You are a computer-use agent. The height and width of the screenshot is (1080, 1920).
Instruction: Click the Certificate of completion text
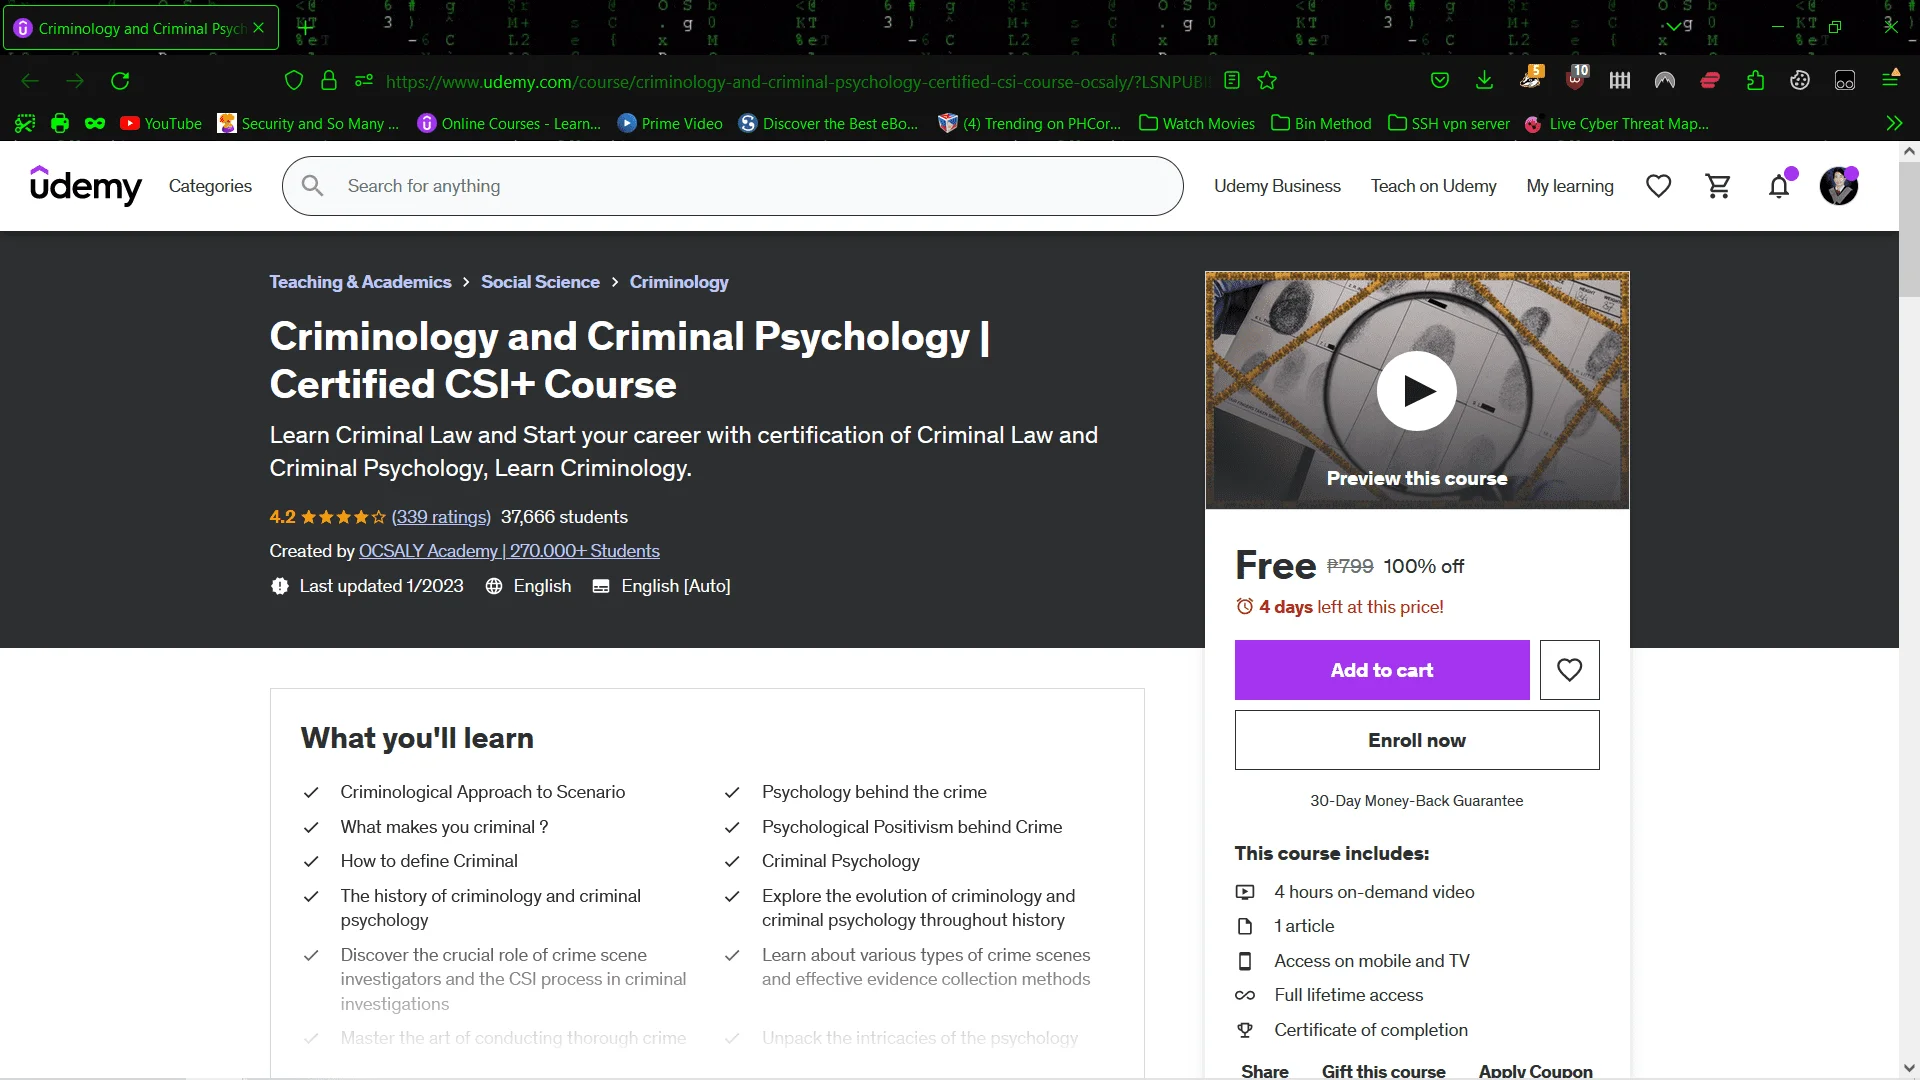(1371, 1030)
